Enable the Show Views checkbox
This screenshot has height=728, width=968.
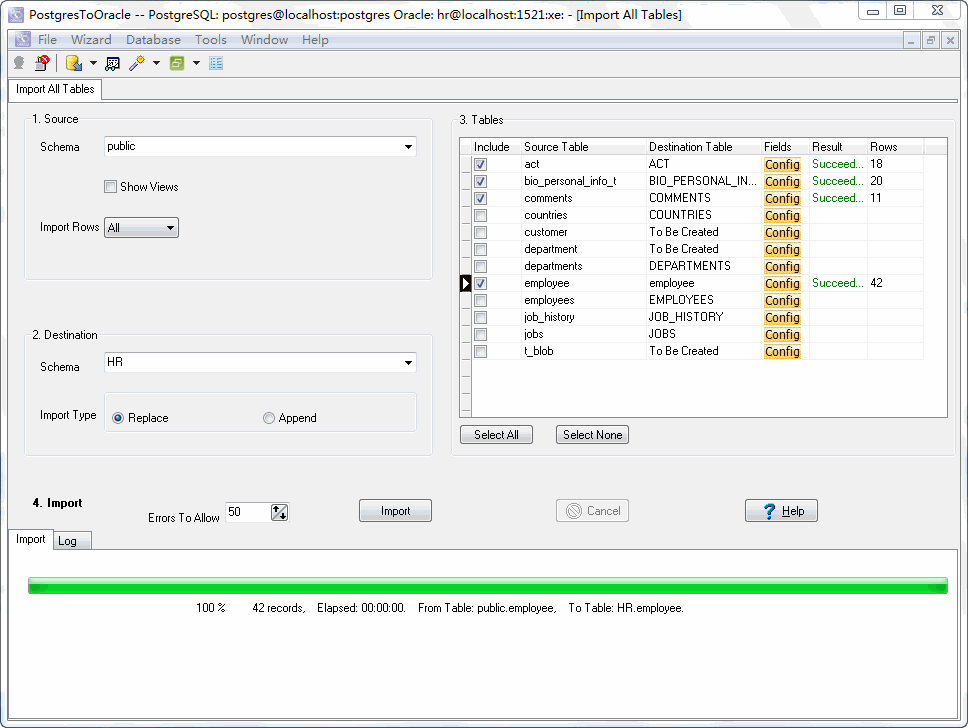111,186
